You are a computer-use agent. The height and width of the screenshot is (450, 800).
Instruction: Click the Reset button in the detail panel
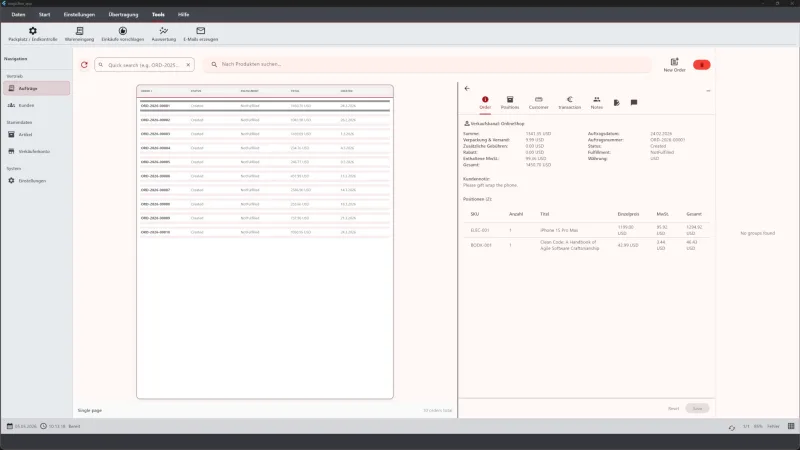coord(673,408)
